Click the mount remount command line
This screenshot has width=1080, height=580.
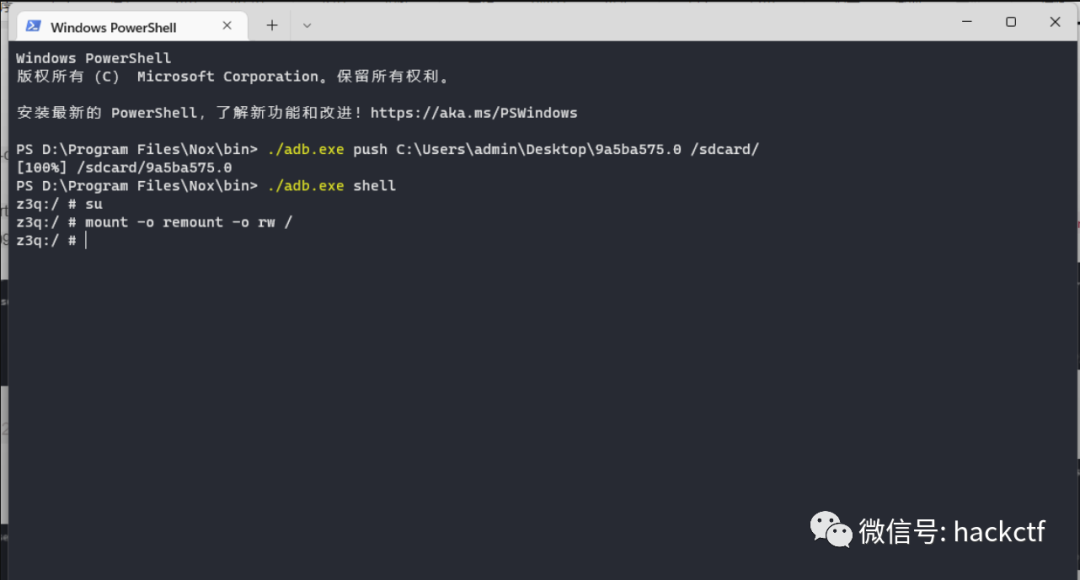tap(188, 222)
